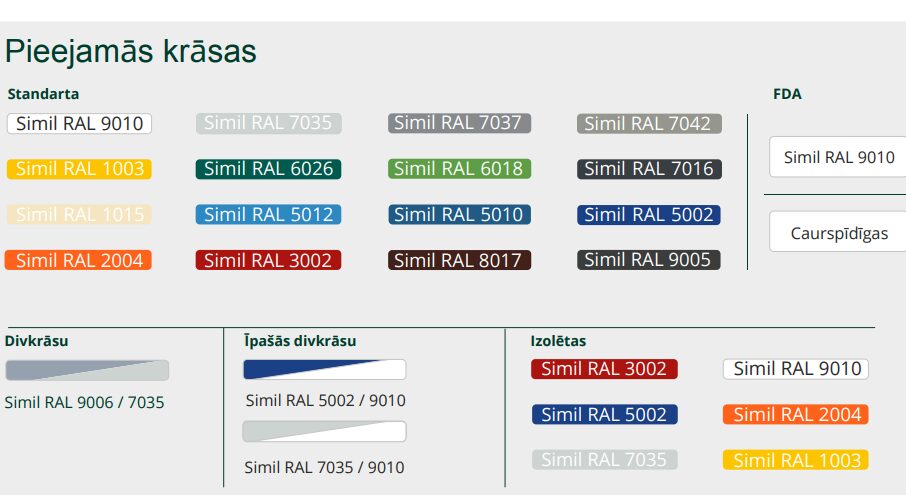The image size is (906, 495).
Task: Select the light blue Simil RAL 5012 swatch
Action: 268,214
